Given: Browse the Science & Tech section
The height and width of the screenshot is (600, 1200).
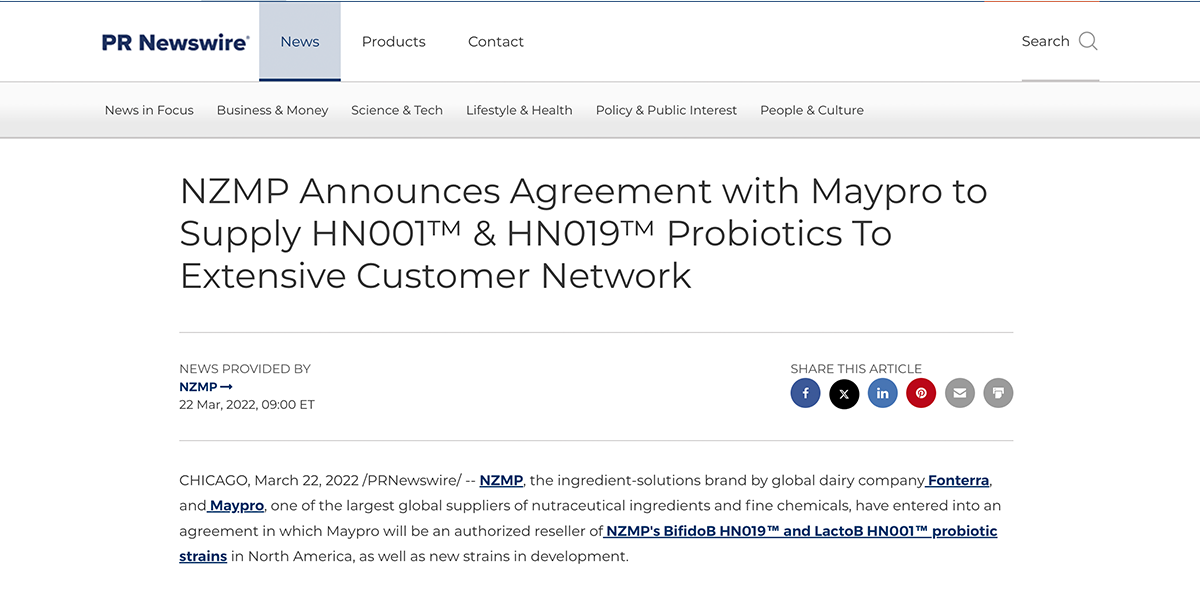Looking at the screenshot, I should pyautogui.click(x=397, y=110).
